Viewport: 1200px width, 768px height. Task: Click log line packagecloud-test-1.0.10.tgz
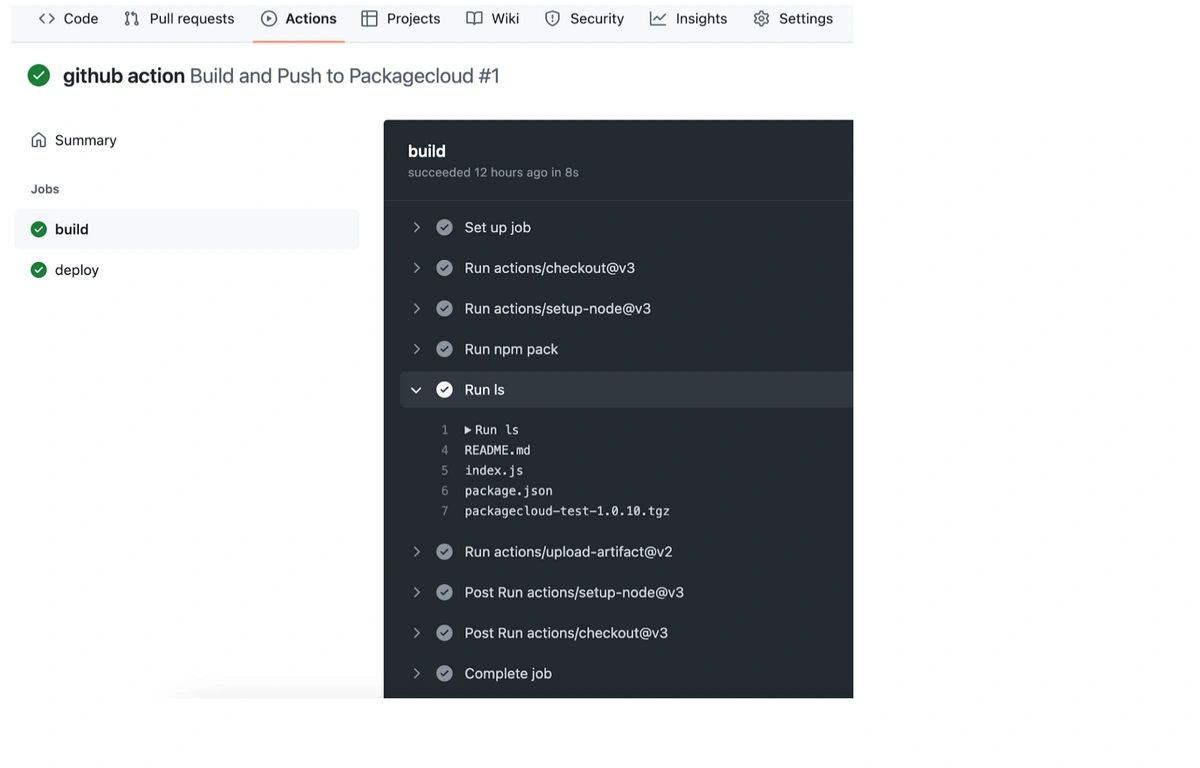point(567,511)
